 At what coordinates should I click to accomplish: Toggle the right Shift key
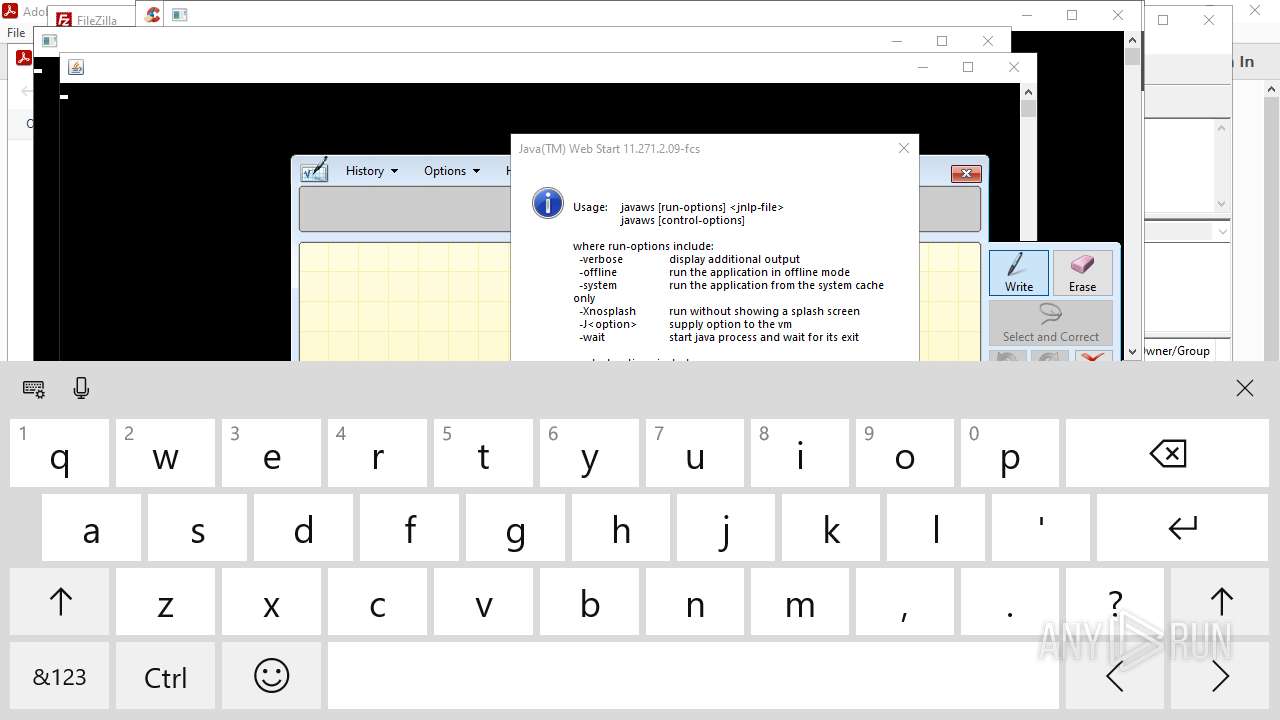(x=1221, y=602)
